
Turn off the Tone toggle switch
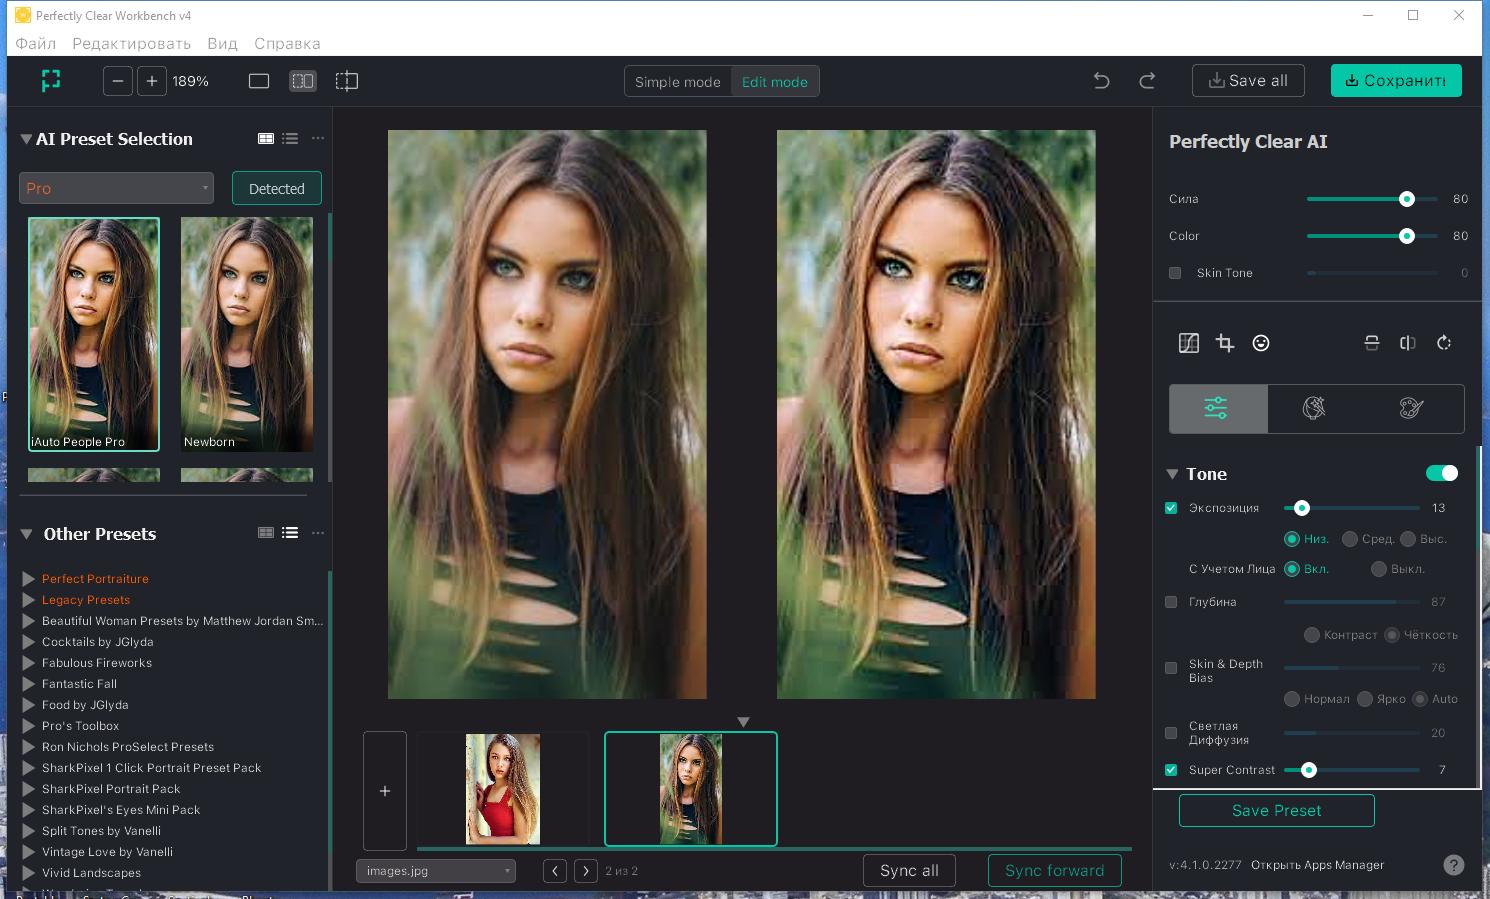1442,473
